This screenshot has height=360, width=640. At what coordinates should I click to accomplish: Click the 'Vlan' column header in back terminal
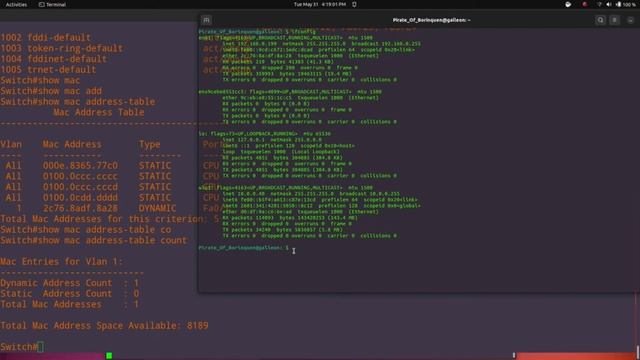click(x=11, y=144)
